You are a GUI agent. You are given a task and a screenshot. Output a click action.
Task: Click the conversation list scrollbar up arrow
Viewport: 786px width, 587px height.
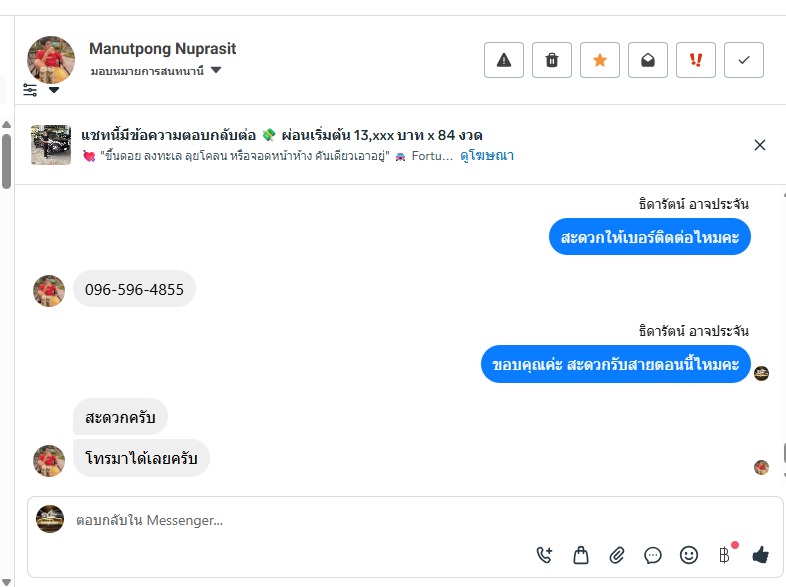click(x=6, y=123)
